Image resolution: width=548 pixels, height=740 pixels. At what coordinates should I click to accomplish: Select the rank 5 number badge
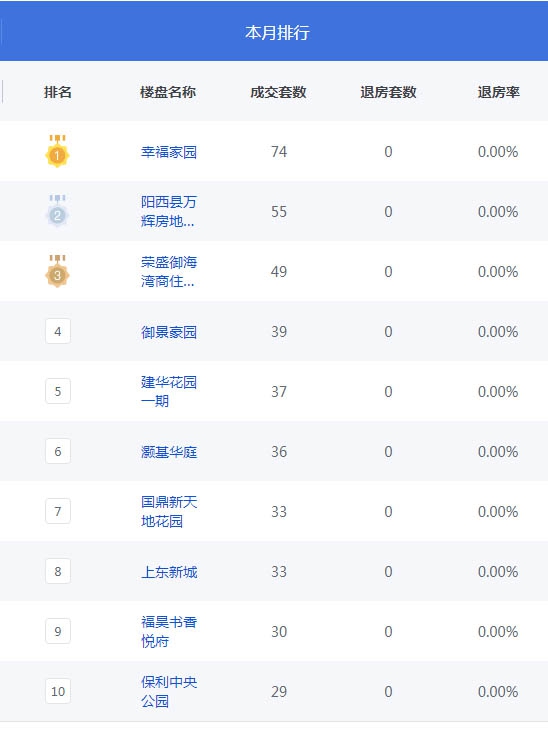(x=58, y=391)
